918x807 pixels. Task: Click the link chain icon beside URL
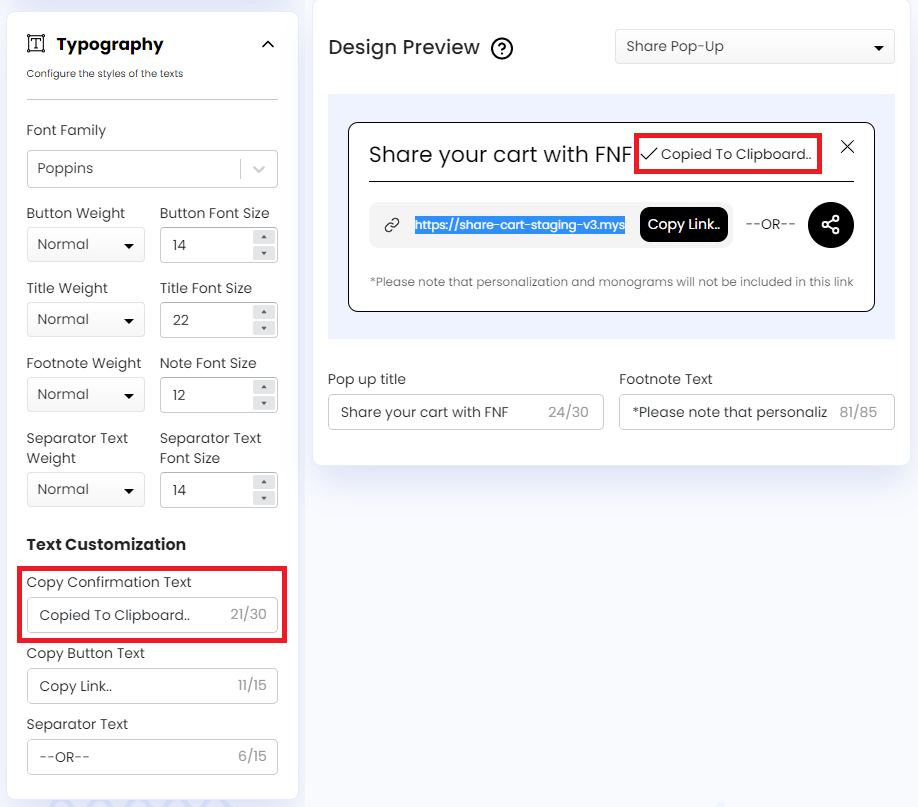click(x=392, y=225)
